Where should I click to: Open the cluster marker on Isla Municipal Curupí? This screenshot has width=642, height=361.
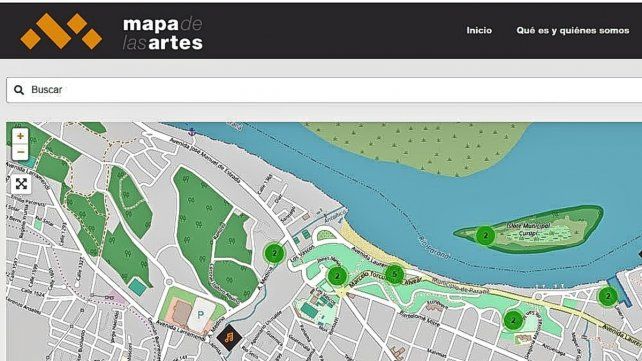(486, 235)
